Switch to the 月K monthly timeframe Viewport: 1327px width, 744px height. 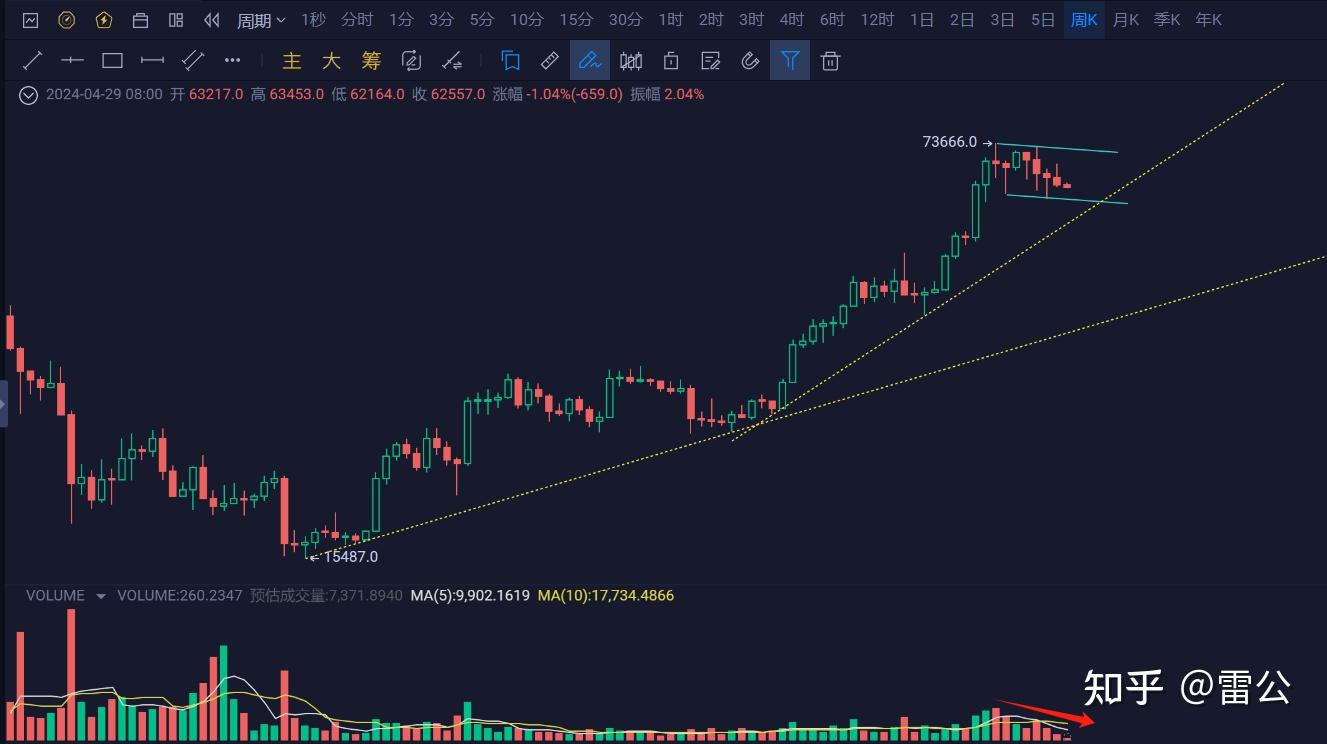[1126, 20]
